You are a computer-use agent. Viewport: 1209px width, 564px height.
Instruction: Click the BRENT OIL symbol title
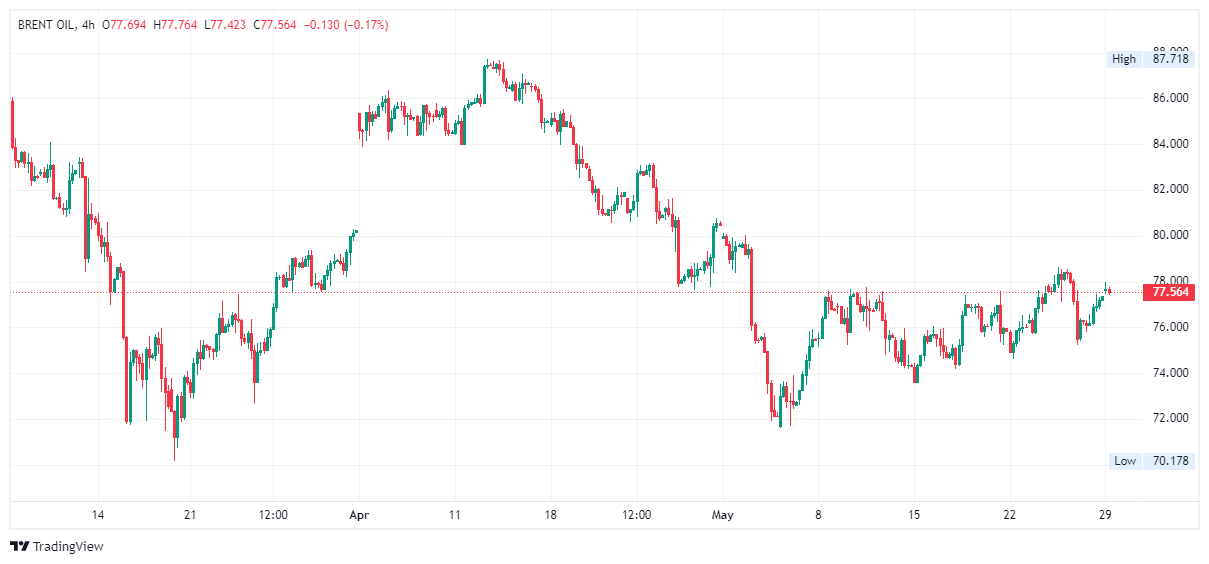point(46,24)
